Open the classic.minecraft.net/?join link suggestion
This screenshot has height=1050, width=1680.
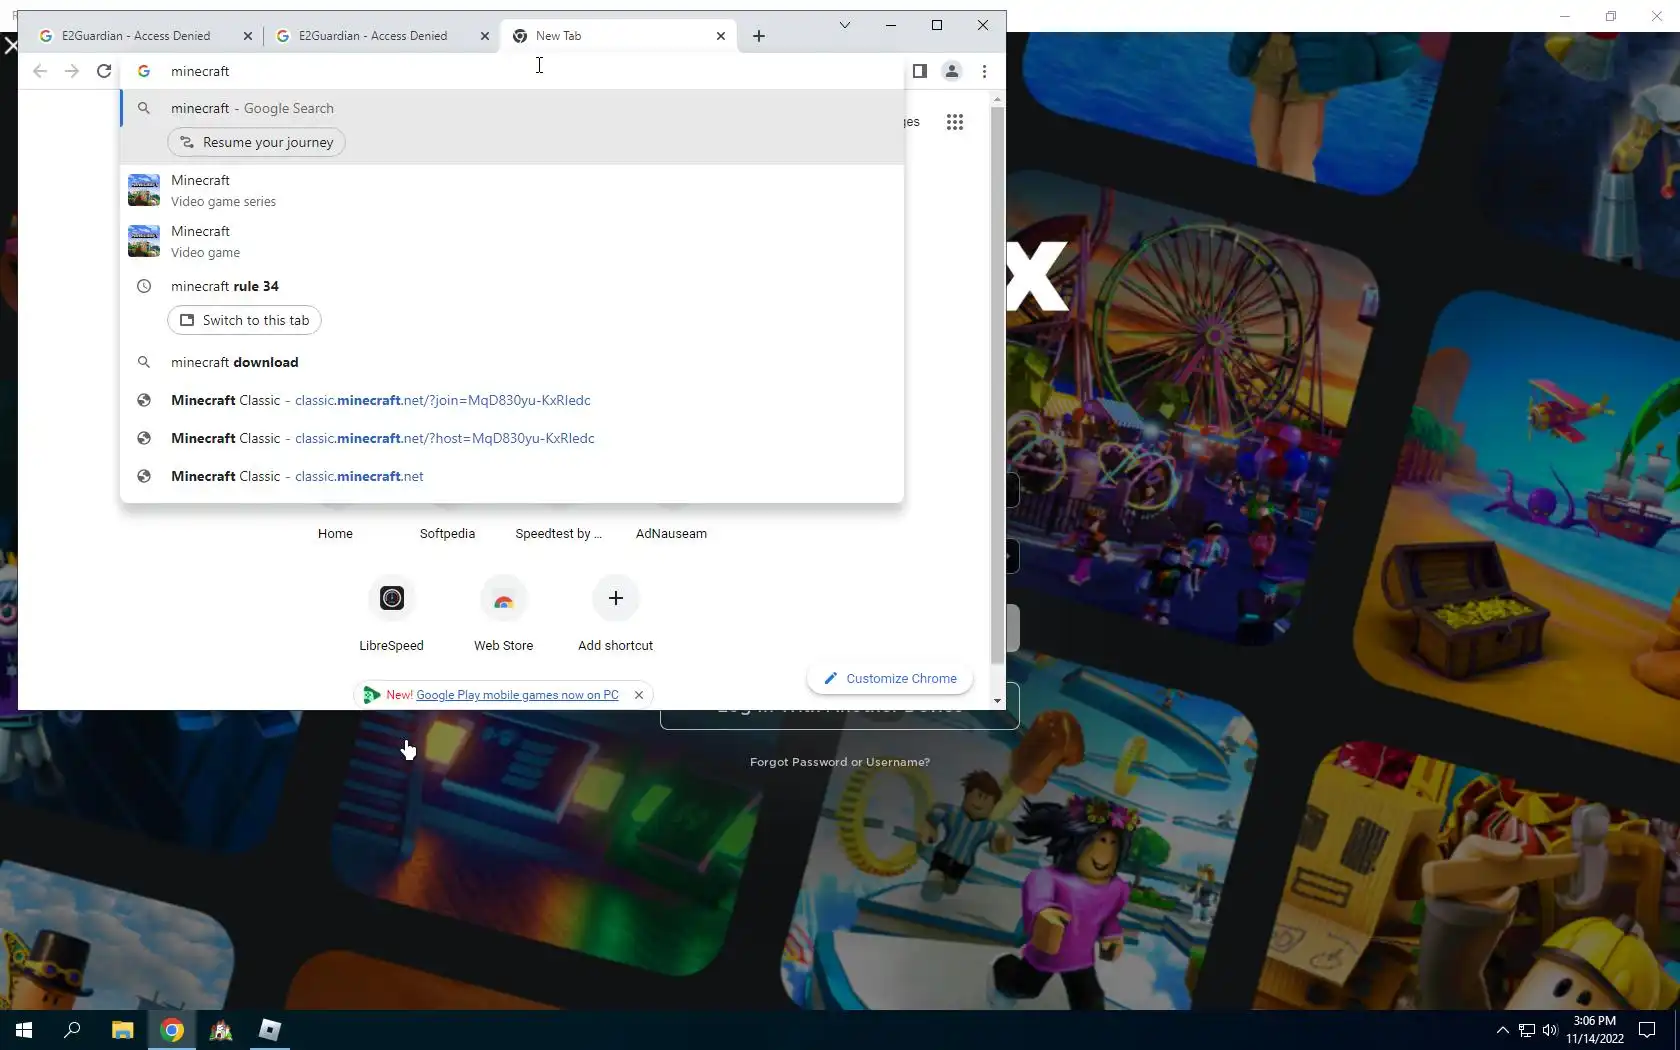click(512, 400)
